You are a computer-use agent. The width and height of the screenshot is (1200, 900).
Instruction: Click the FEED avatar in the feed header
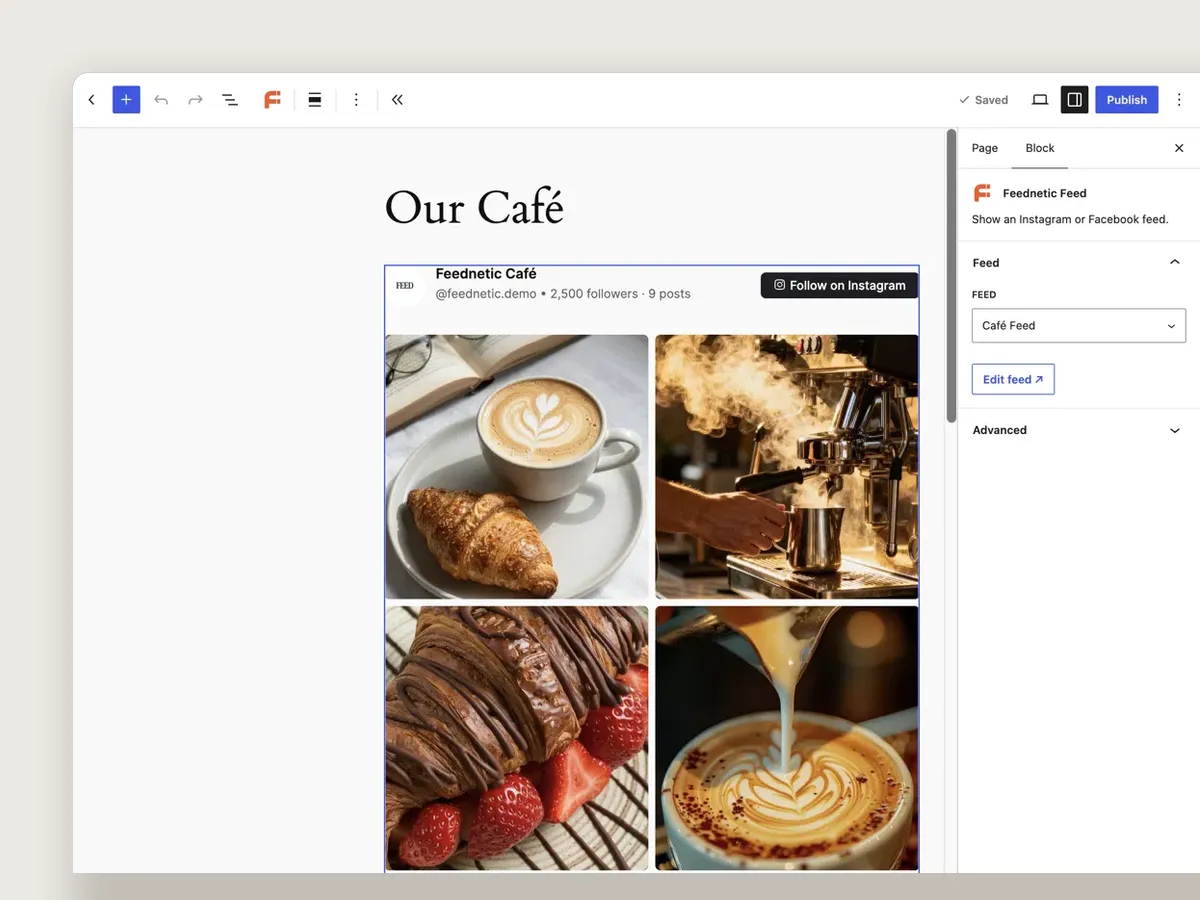click(x=405, y=285)
